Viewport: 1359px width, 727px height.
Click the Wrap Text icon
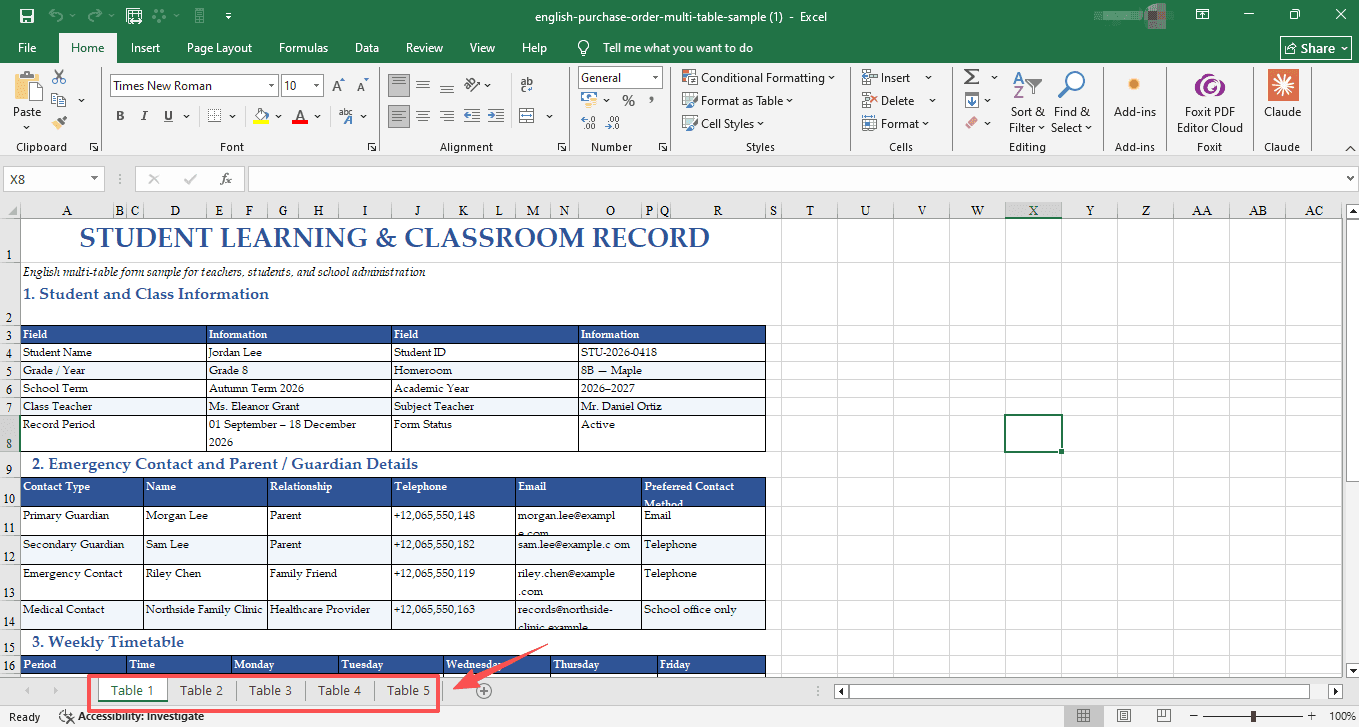coord(526,86)
